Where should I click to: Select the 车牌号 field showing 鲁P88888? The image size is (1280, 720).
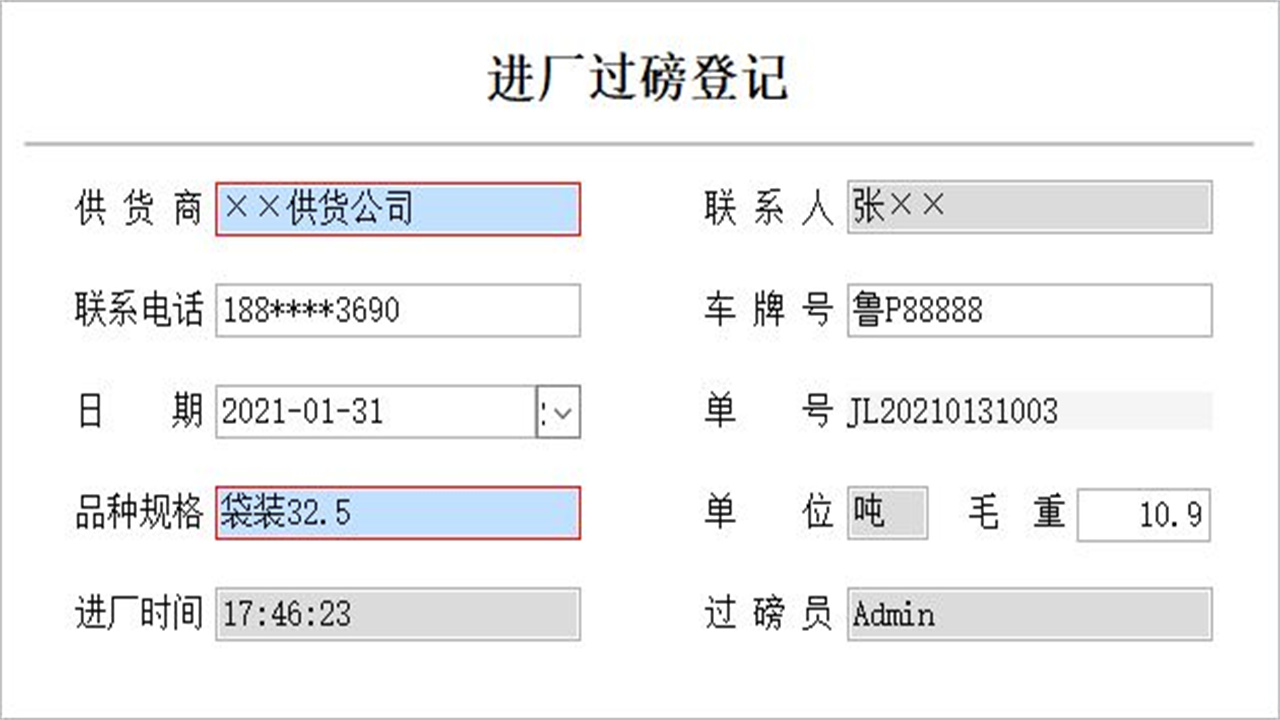pyautogui.click(x=1028, y=311)
